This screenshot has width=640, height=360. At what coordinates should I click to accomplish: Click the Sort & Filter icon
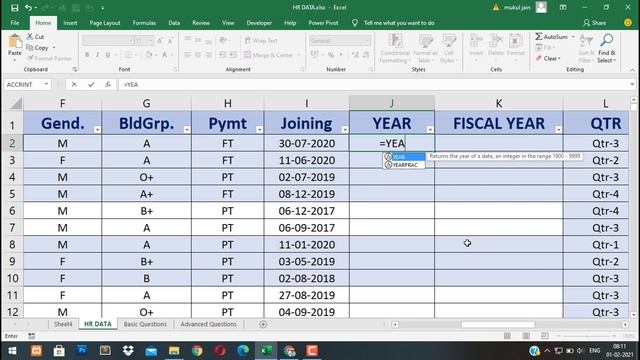(586, 41)
